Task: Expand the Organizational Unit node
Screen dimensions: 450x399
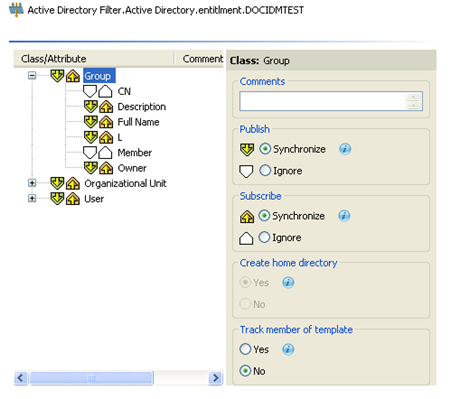Action: click(x=32, y=183)
